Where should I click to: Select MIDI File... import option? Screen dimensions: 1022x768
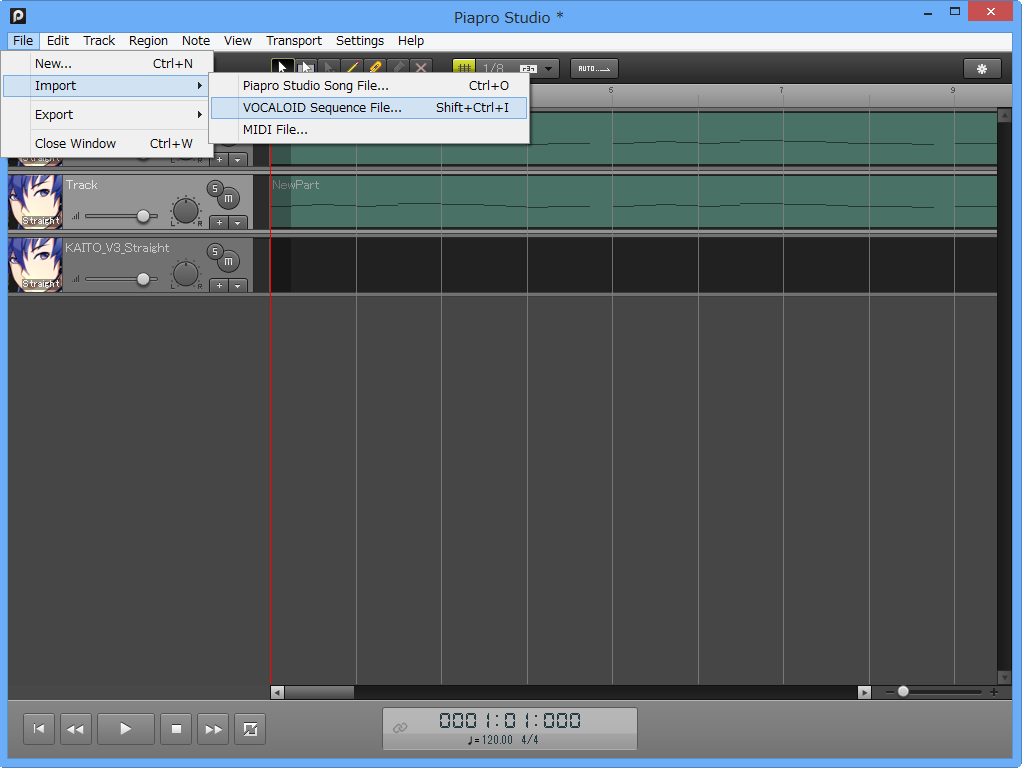click(x=369, y=130)
